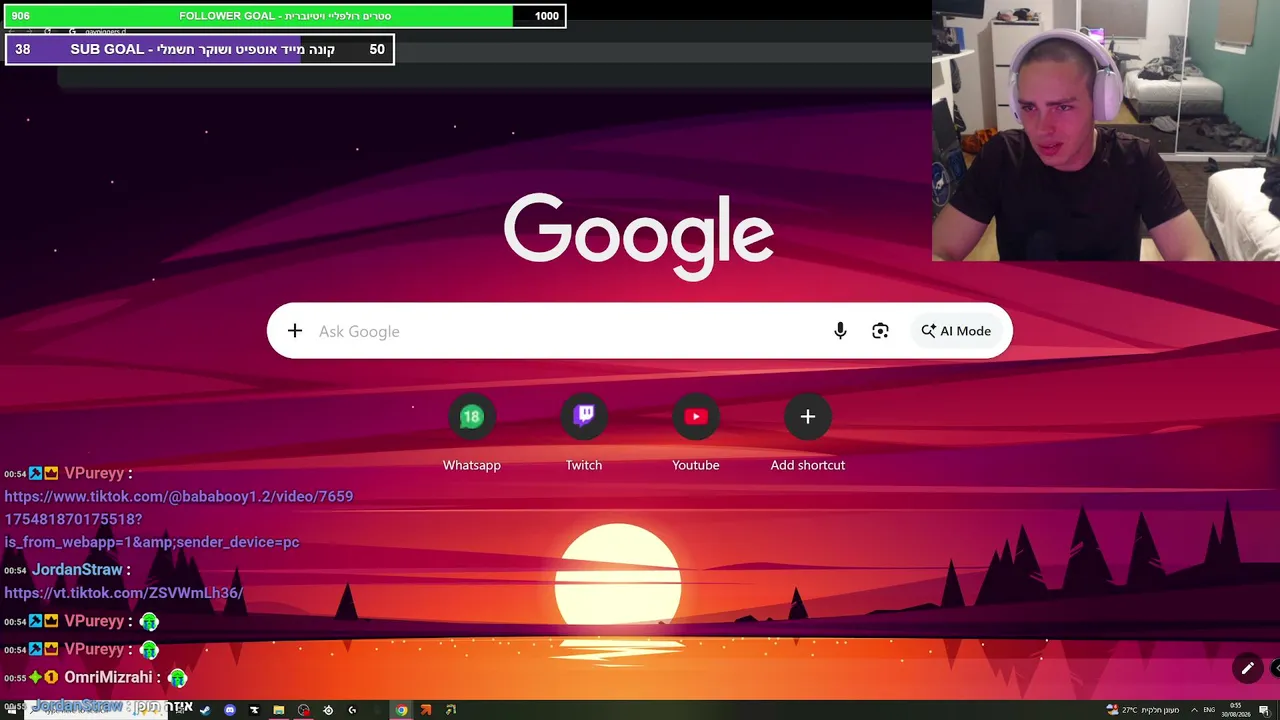This screenshot has width=1280, height=720.
Task: Open the Logitech G Hub taskbar icon
Action: pyautogui.click(x=352, y=710)
